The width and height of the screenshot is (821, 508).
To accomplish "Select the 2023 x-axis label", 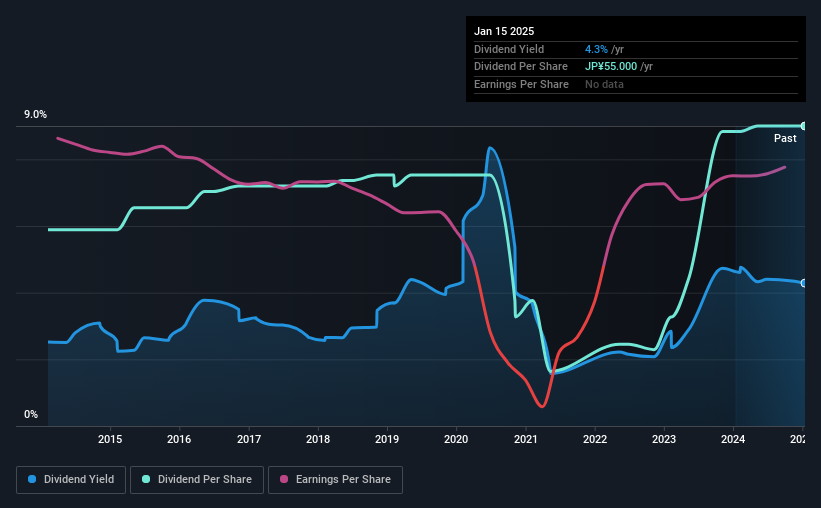I will coord(664,439).
